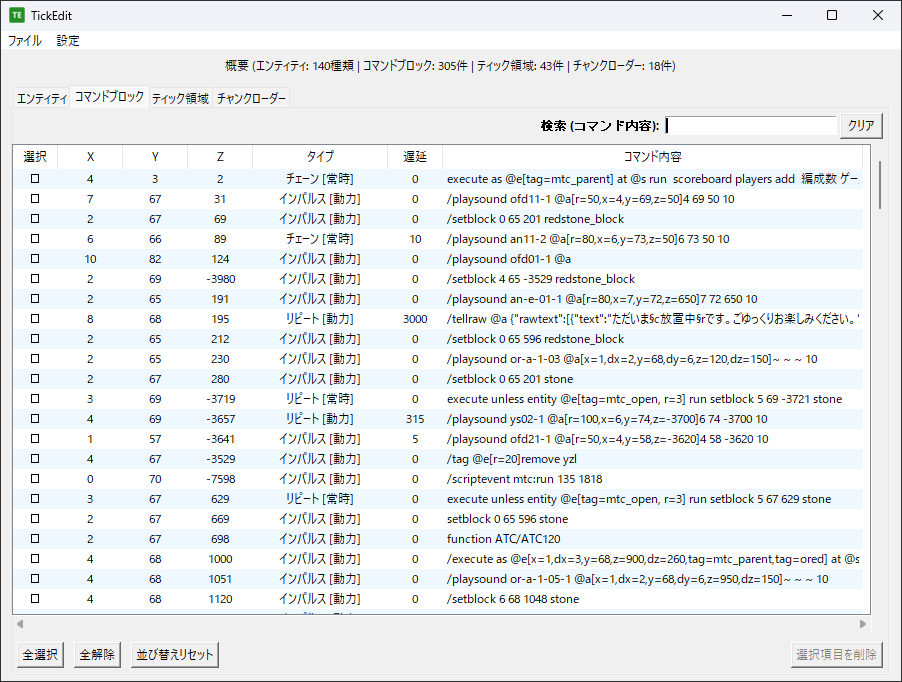This screenshot has height=682, width=902.
Task: Minimize the TickEdit window
Action: pos(787,16)
